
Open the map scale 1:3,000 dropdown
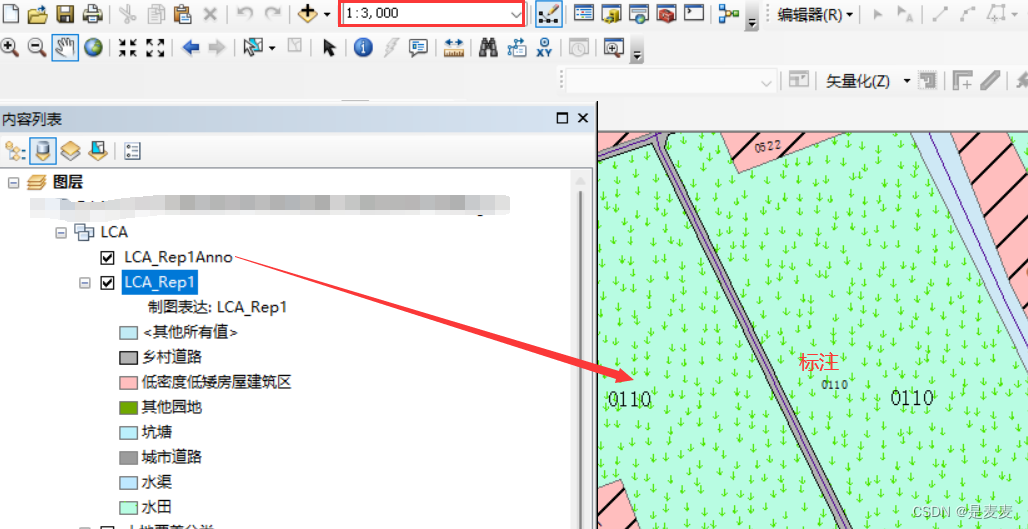pyautogui.click(x=515, y=14)
